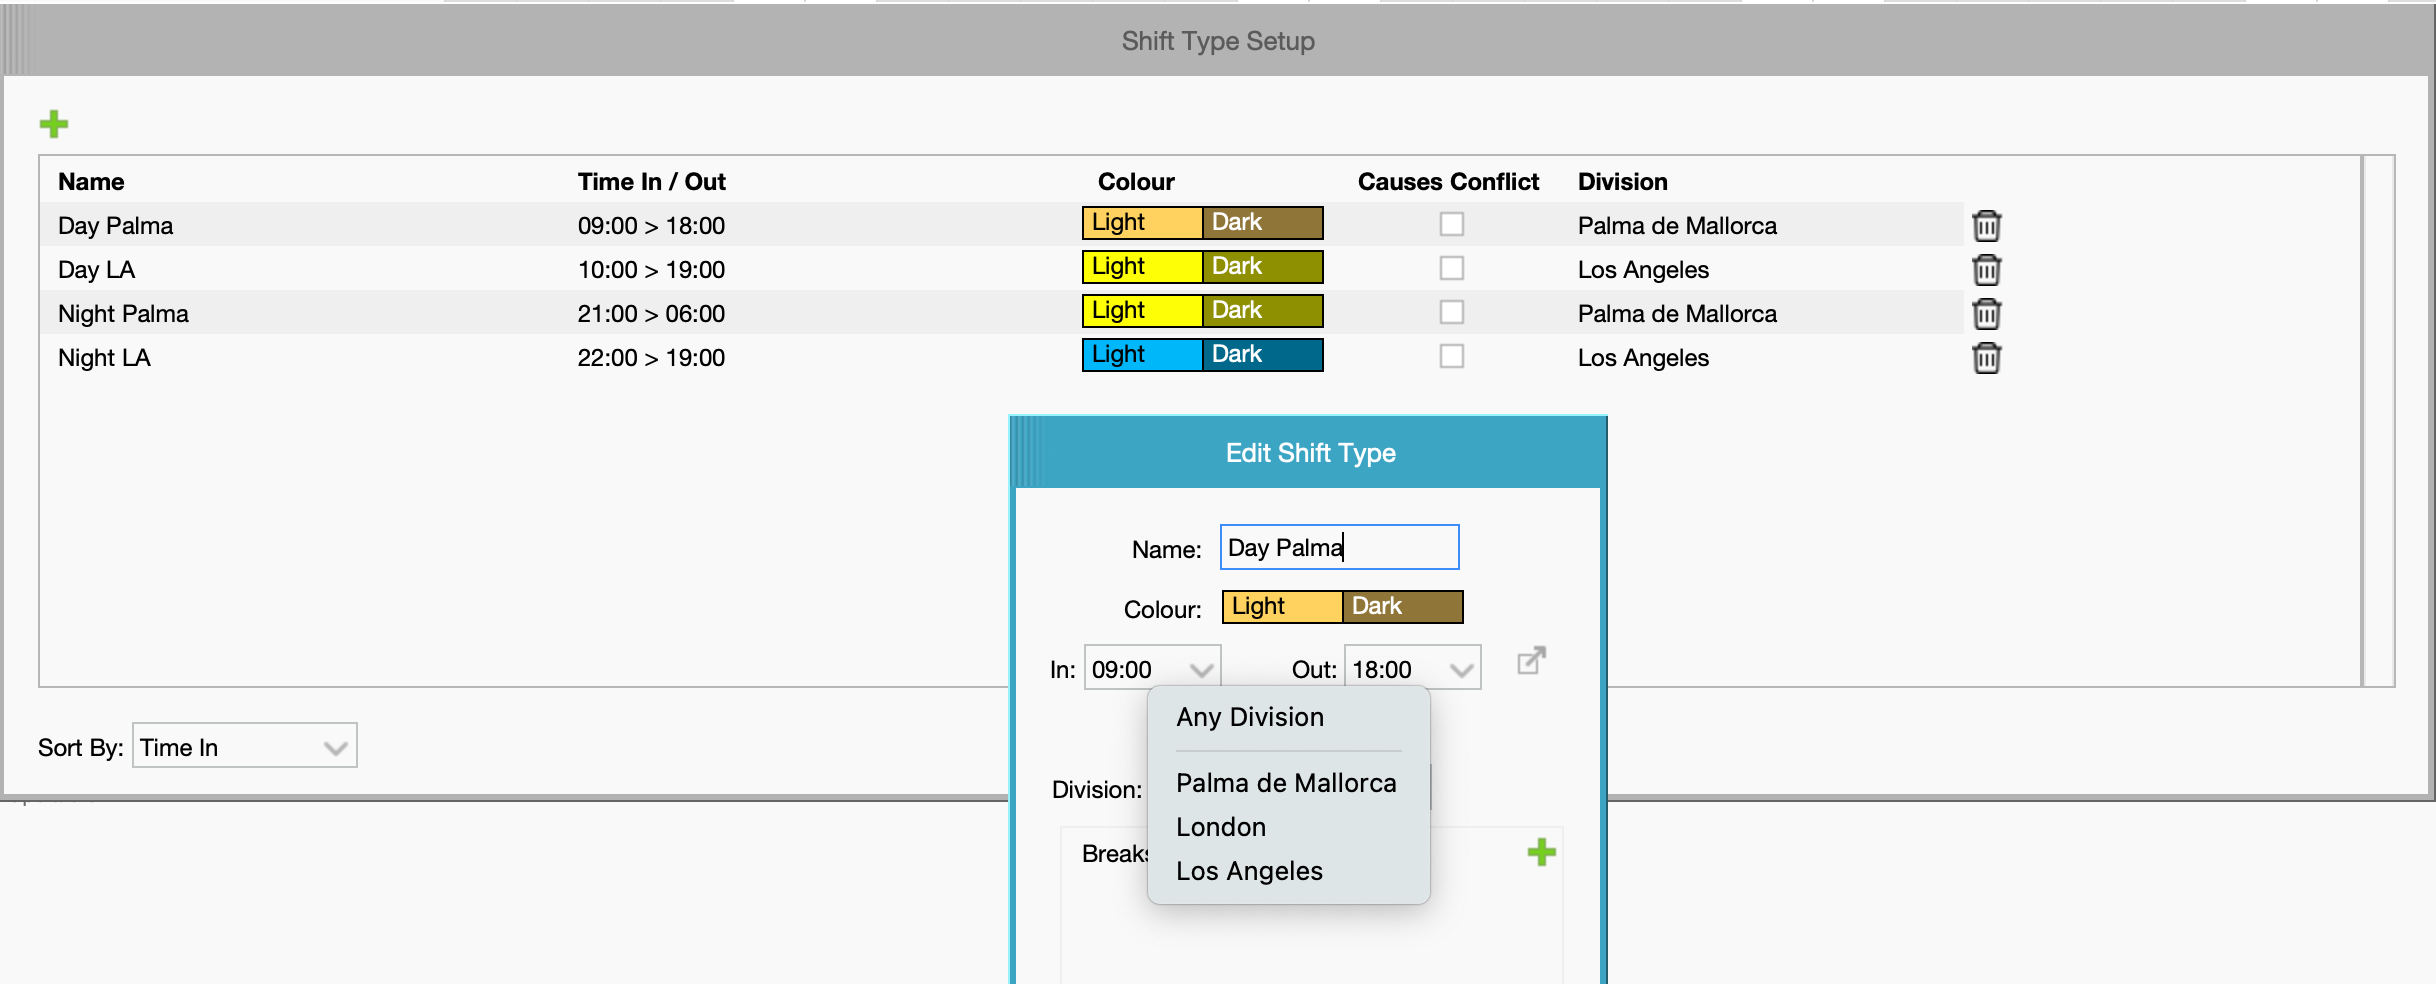Delete the Night Palma shift type
2436x984 pixels.
pyautogui.click(x=1986, y=314)
